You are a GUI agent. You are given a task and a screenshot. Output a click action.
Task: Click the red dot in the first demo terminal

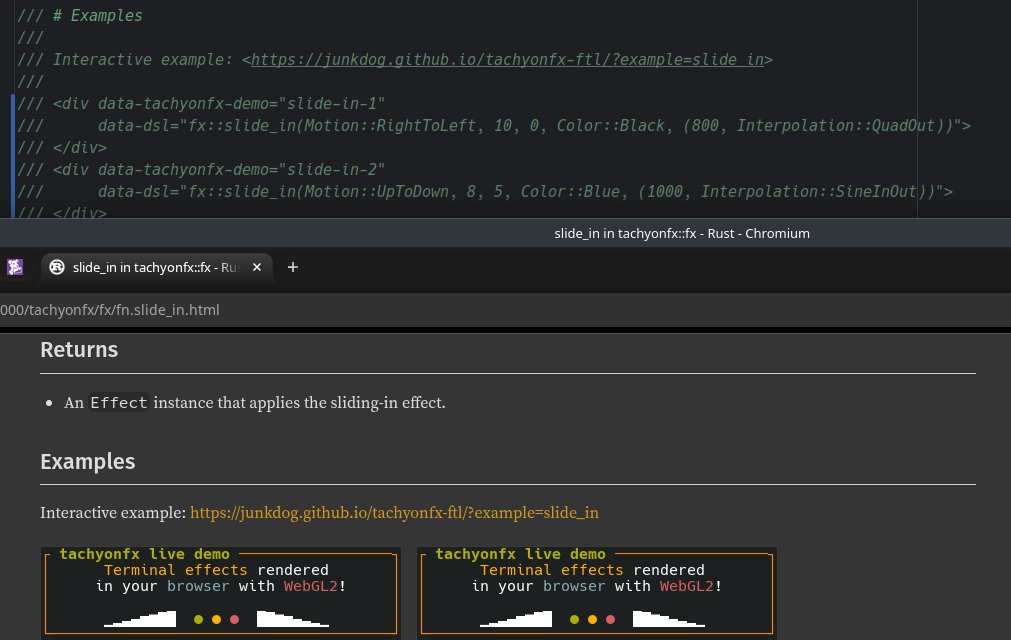234,619
